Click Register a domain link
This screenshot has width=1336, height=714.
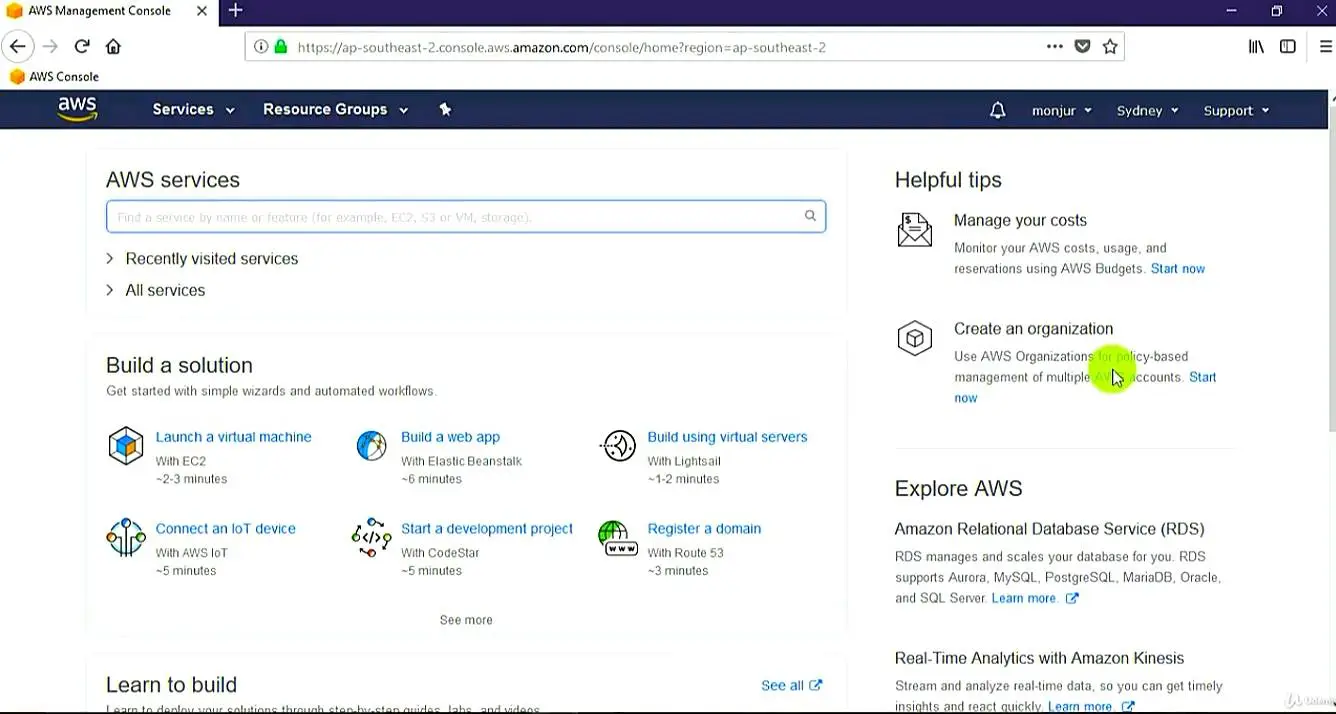coord(704,528)
